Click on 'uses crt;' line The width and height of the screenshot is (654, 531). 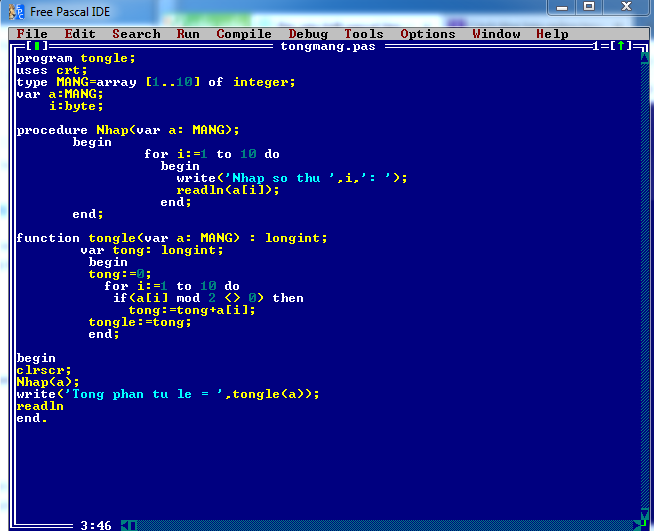(52, 70)
